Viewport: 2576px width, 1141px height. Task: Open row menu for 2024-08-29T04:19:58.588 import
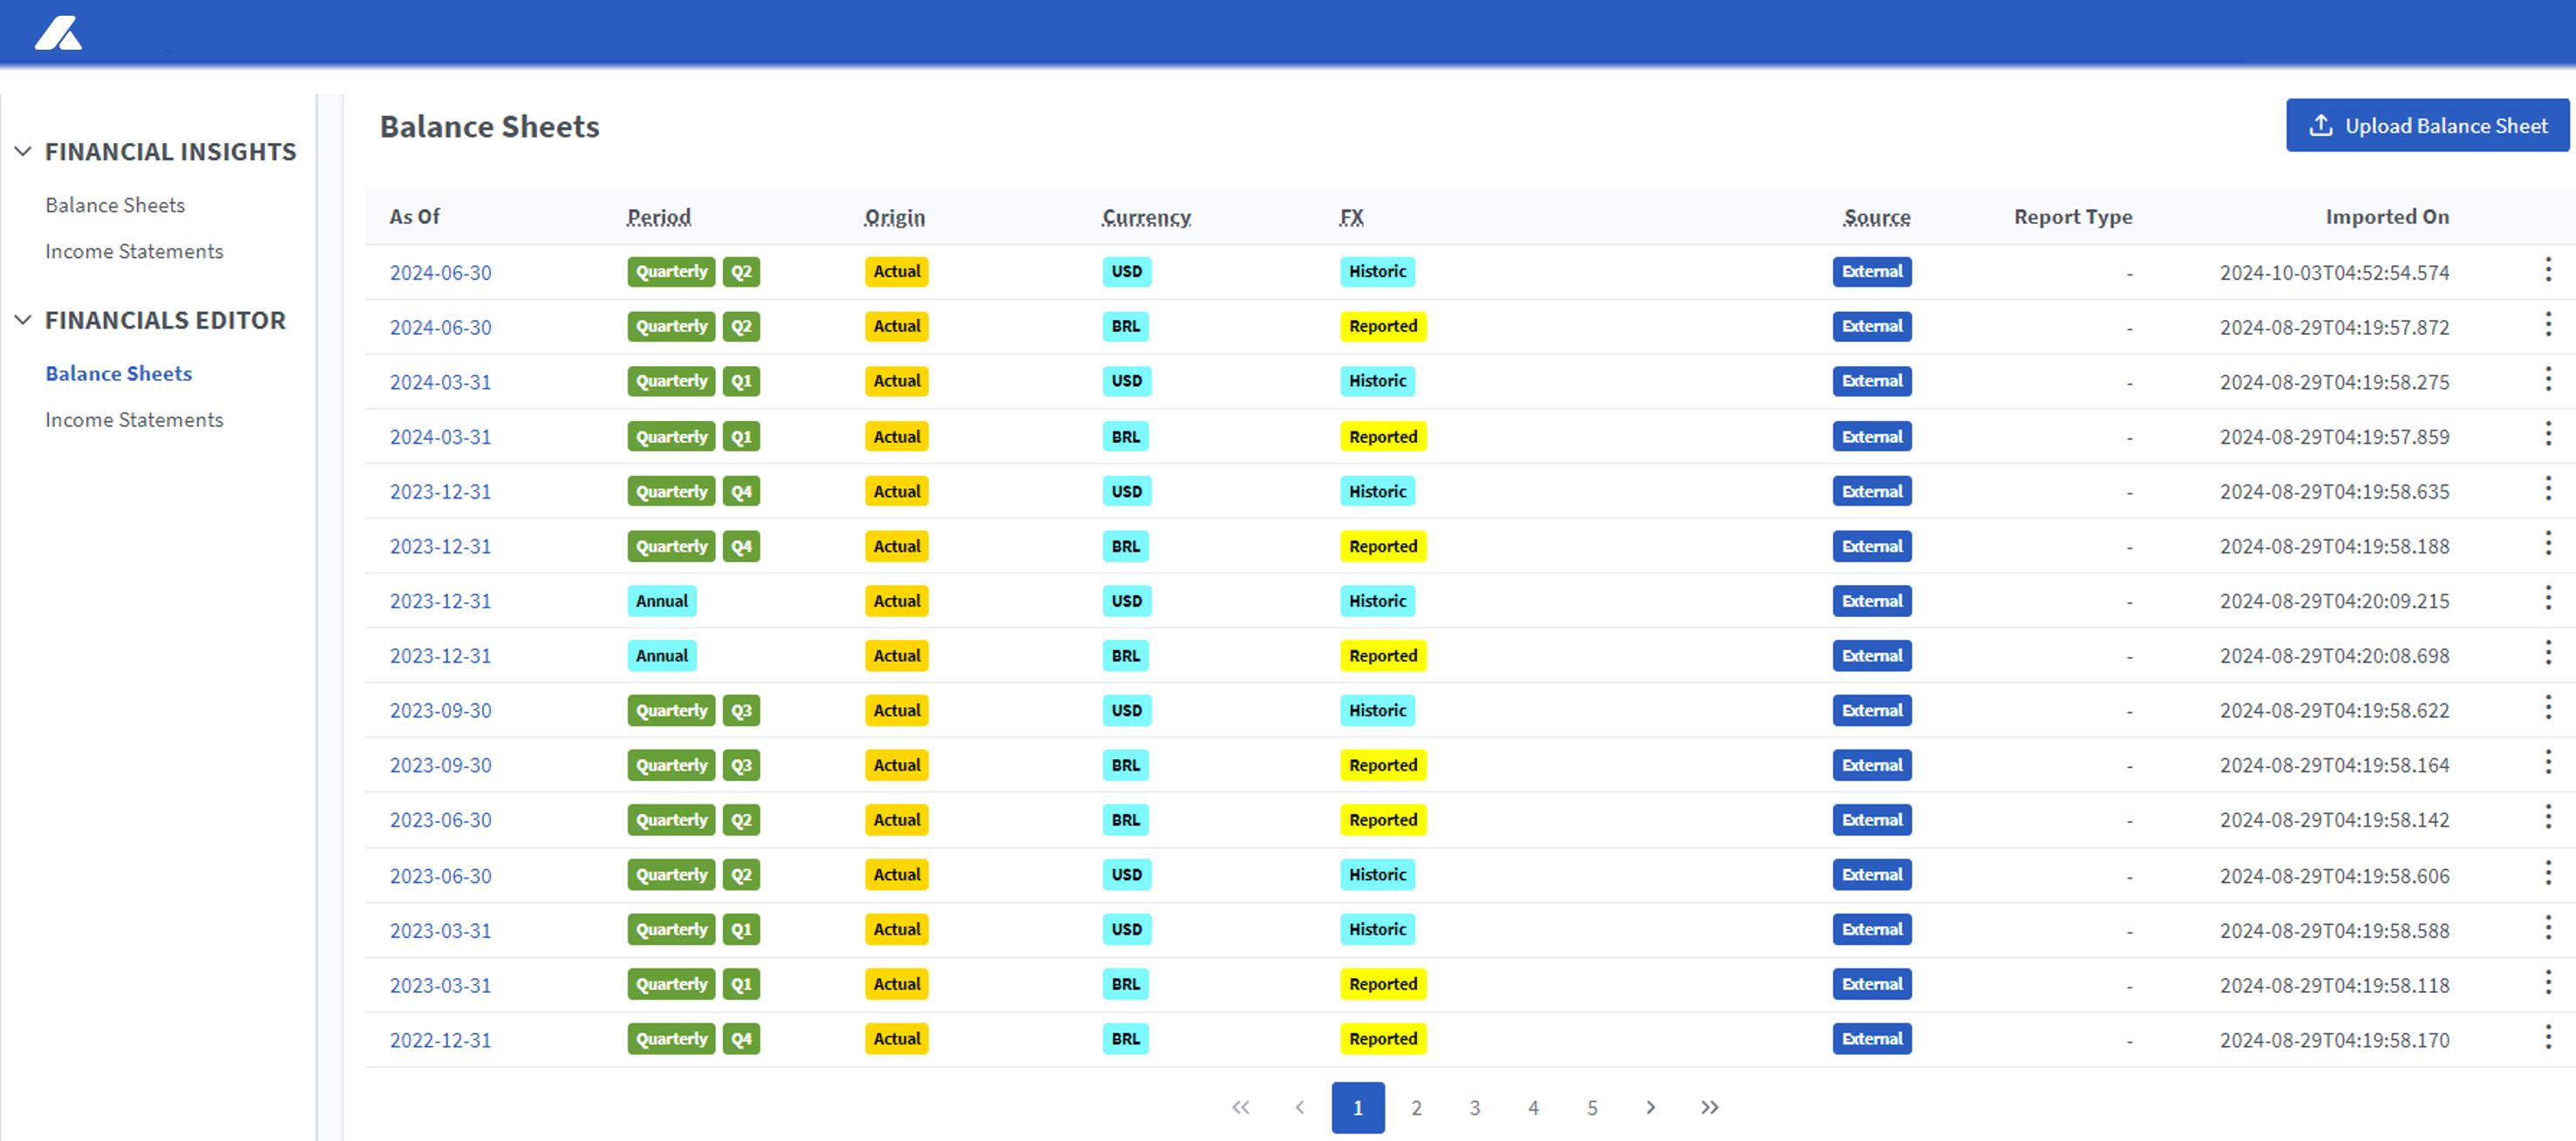[x=2547, y=928]
